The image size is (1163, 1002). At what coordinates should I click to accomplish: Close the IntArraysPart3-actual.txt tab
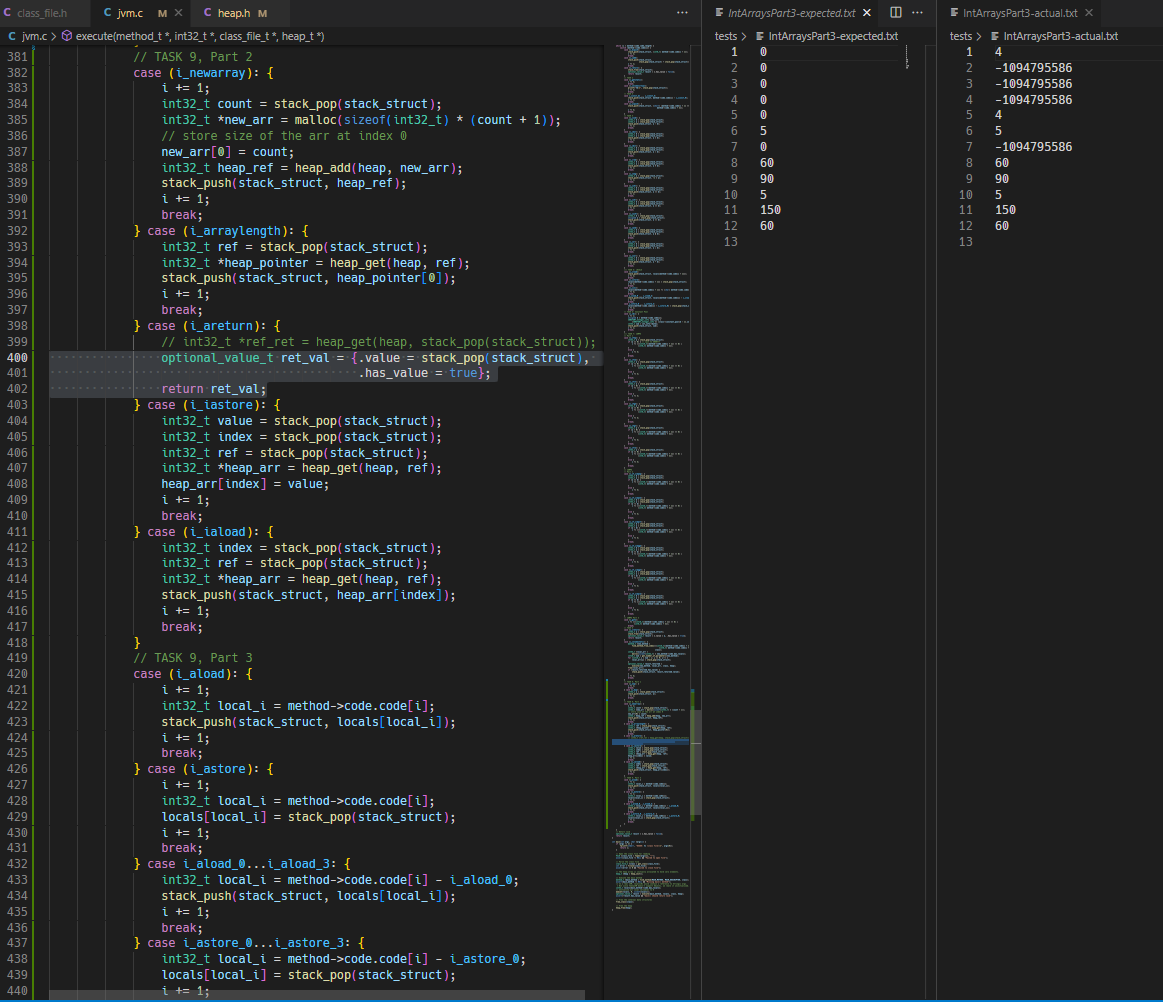1088,13
